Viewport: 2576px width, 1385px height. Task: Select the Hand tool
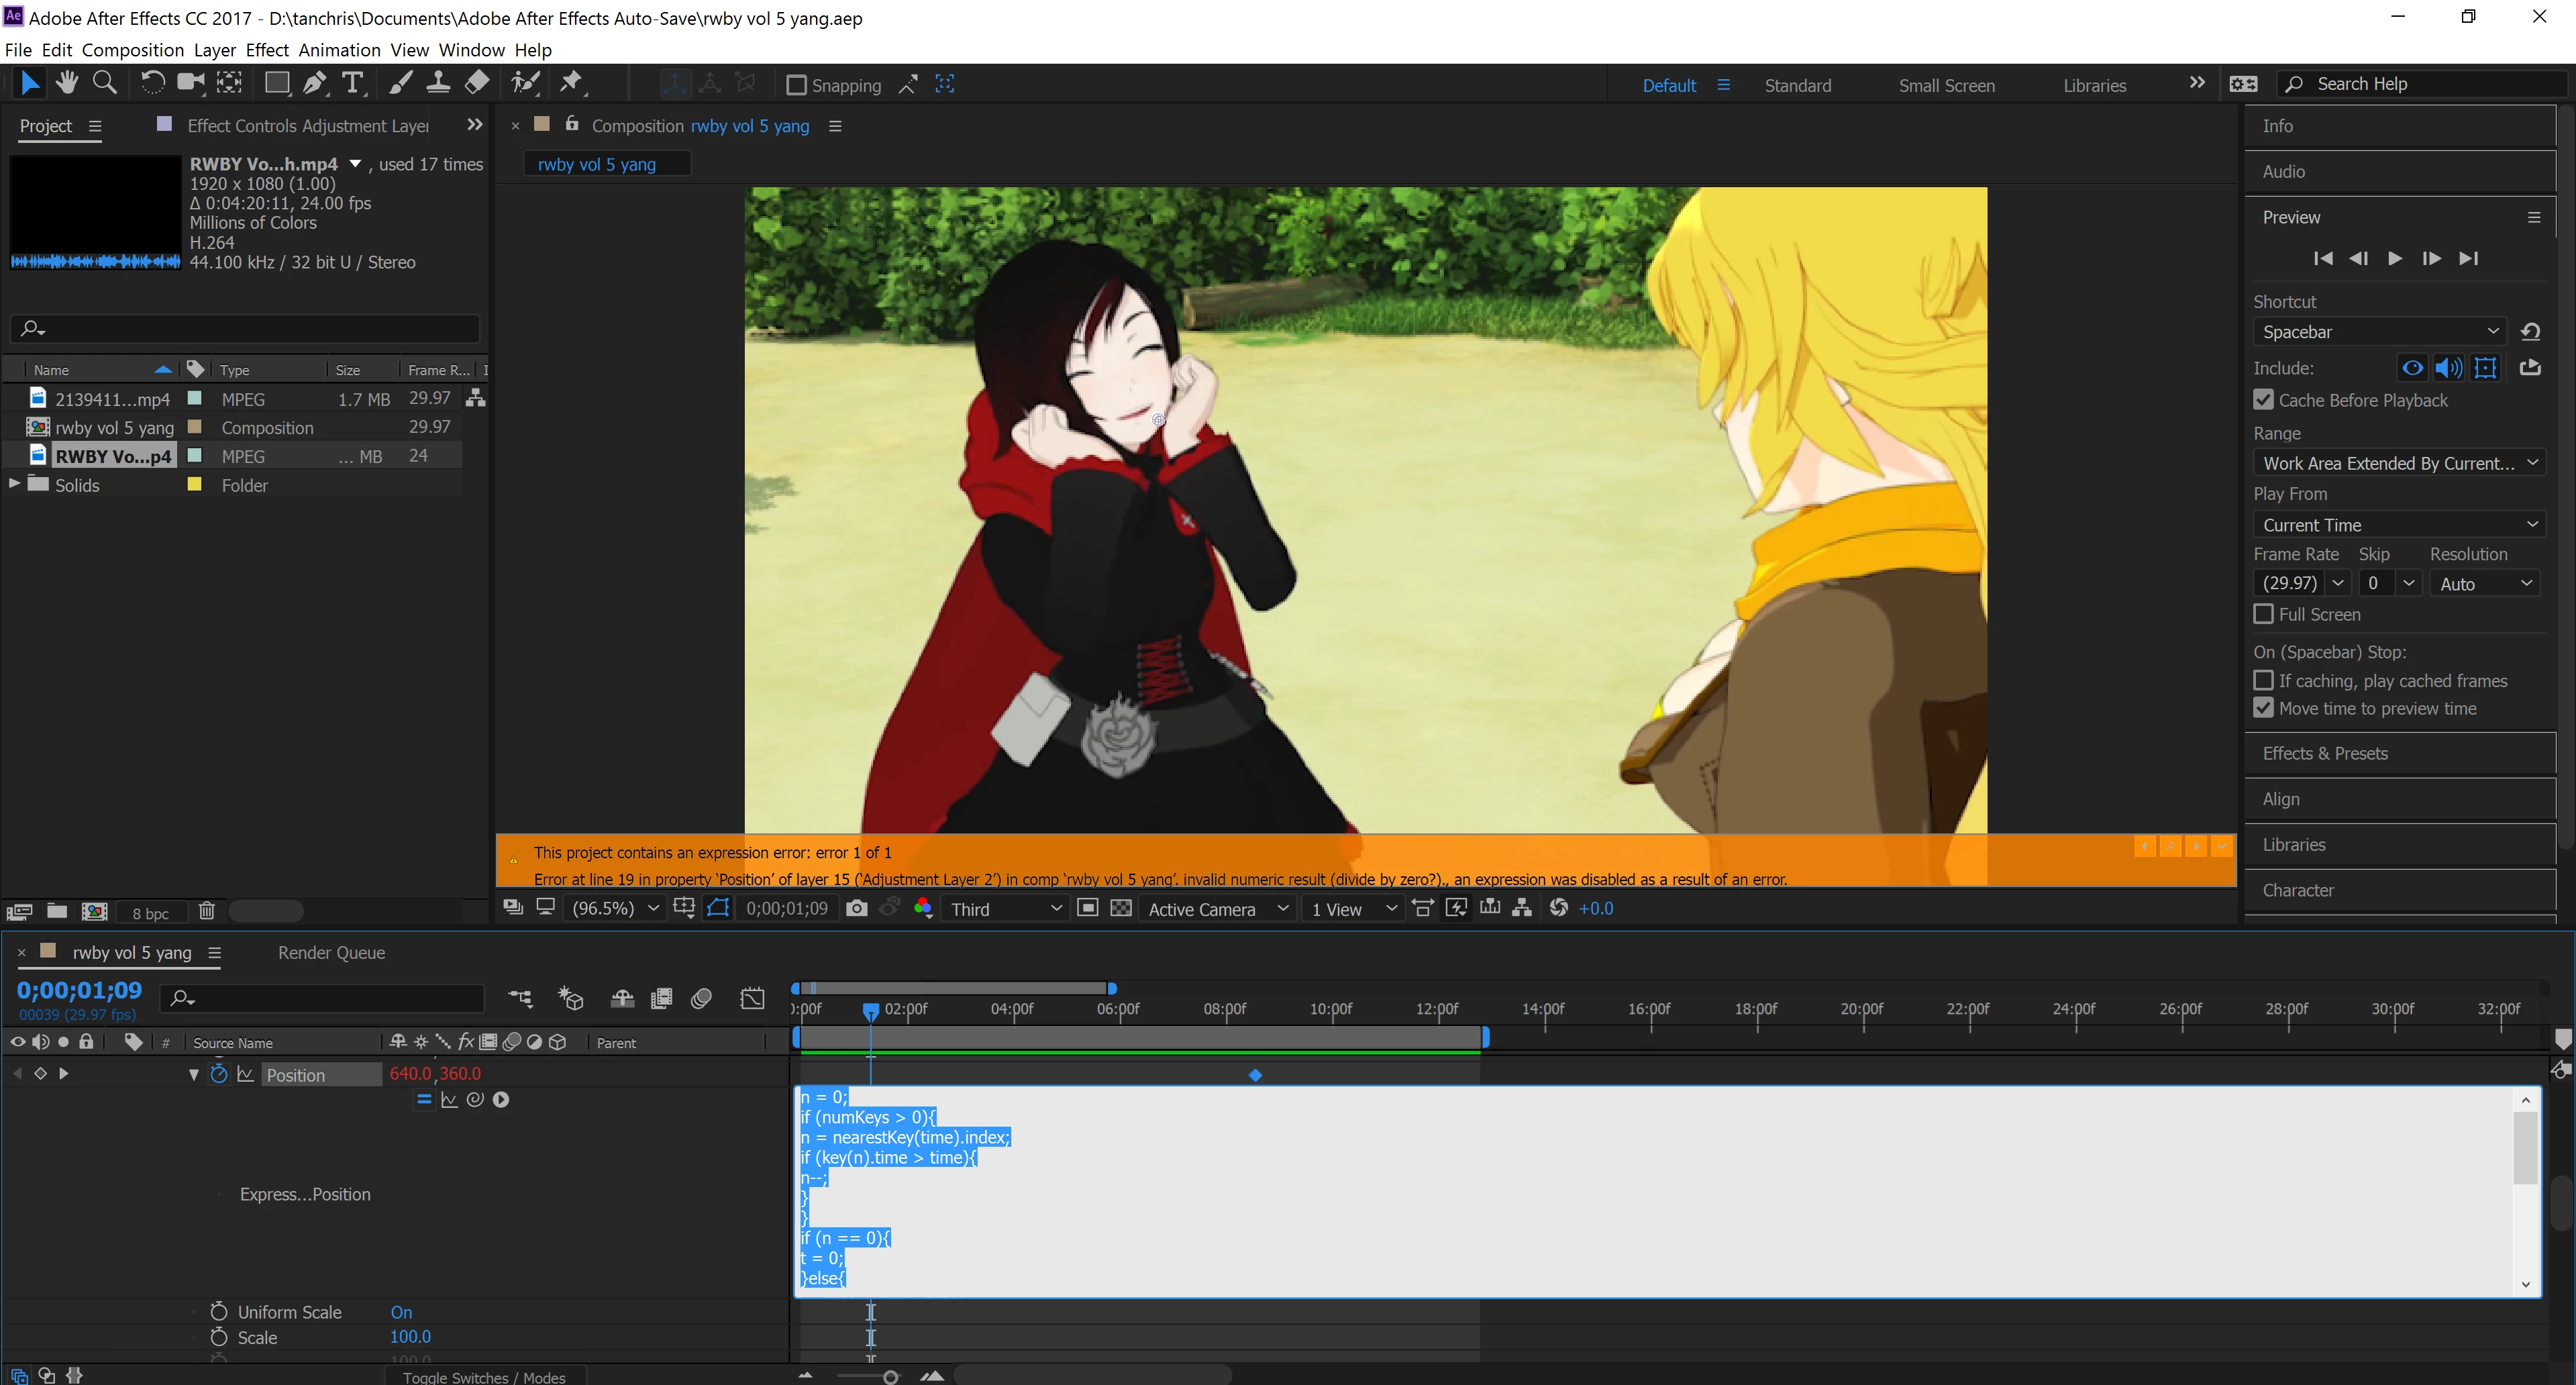point(67,84)
